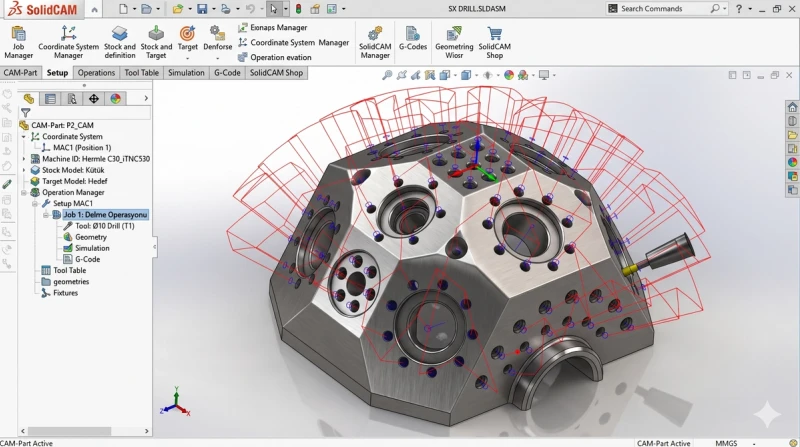The image size is (800, 447).
Task: Collapse Job 1: Delme Operasyonu node
Action: [x=46, y=215]
